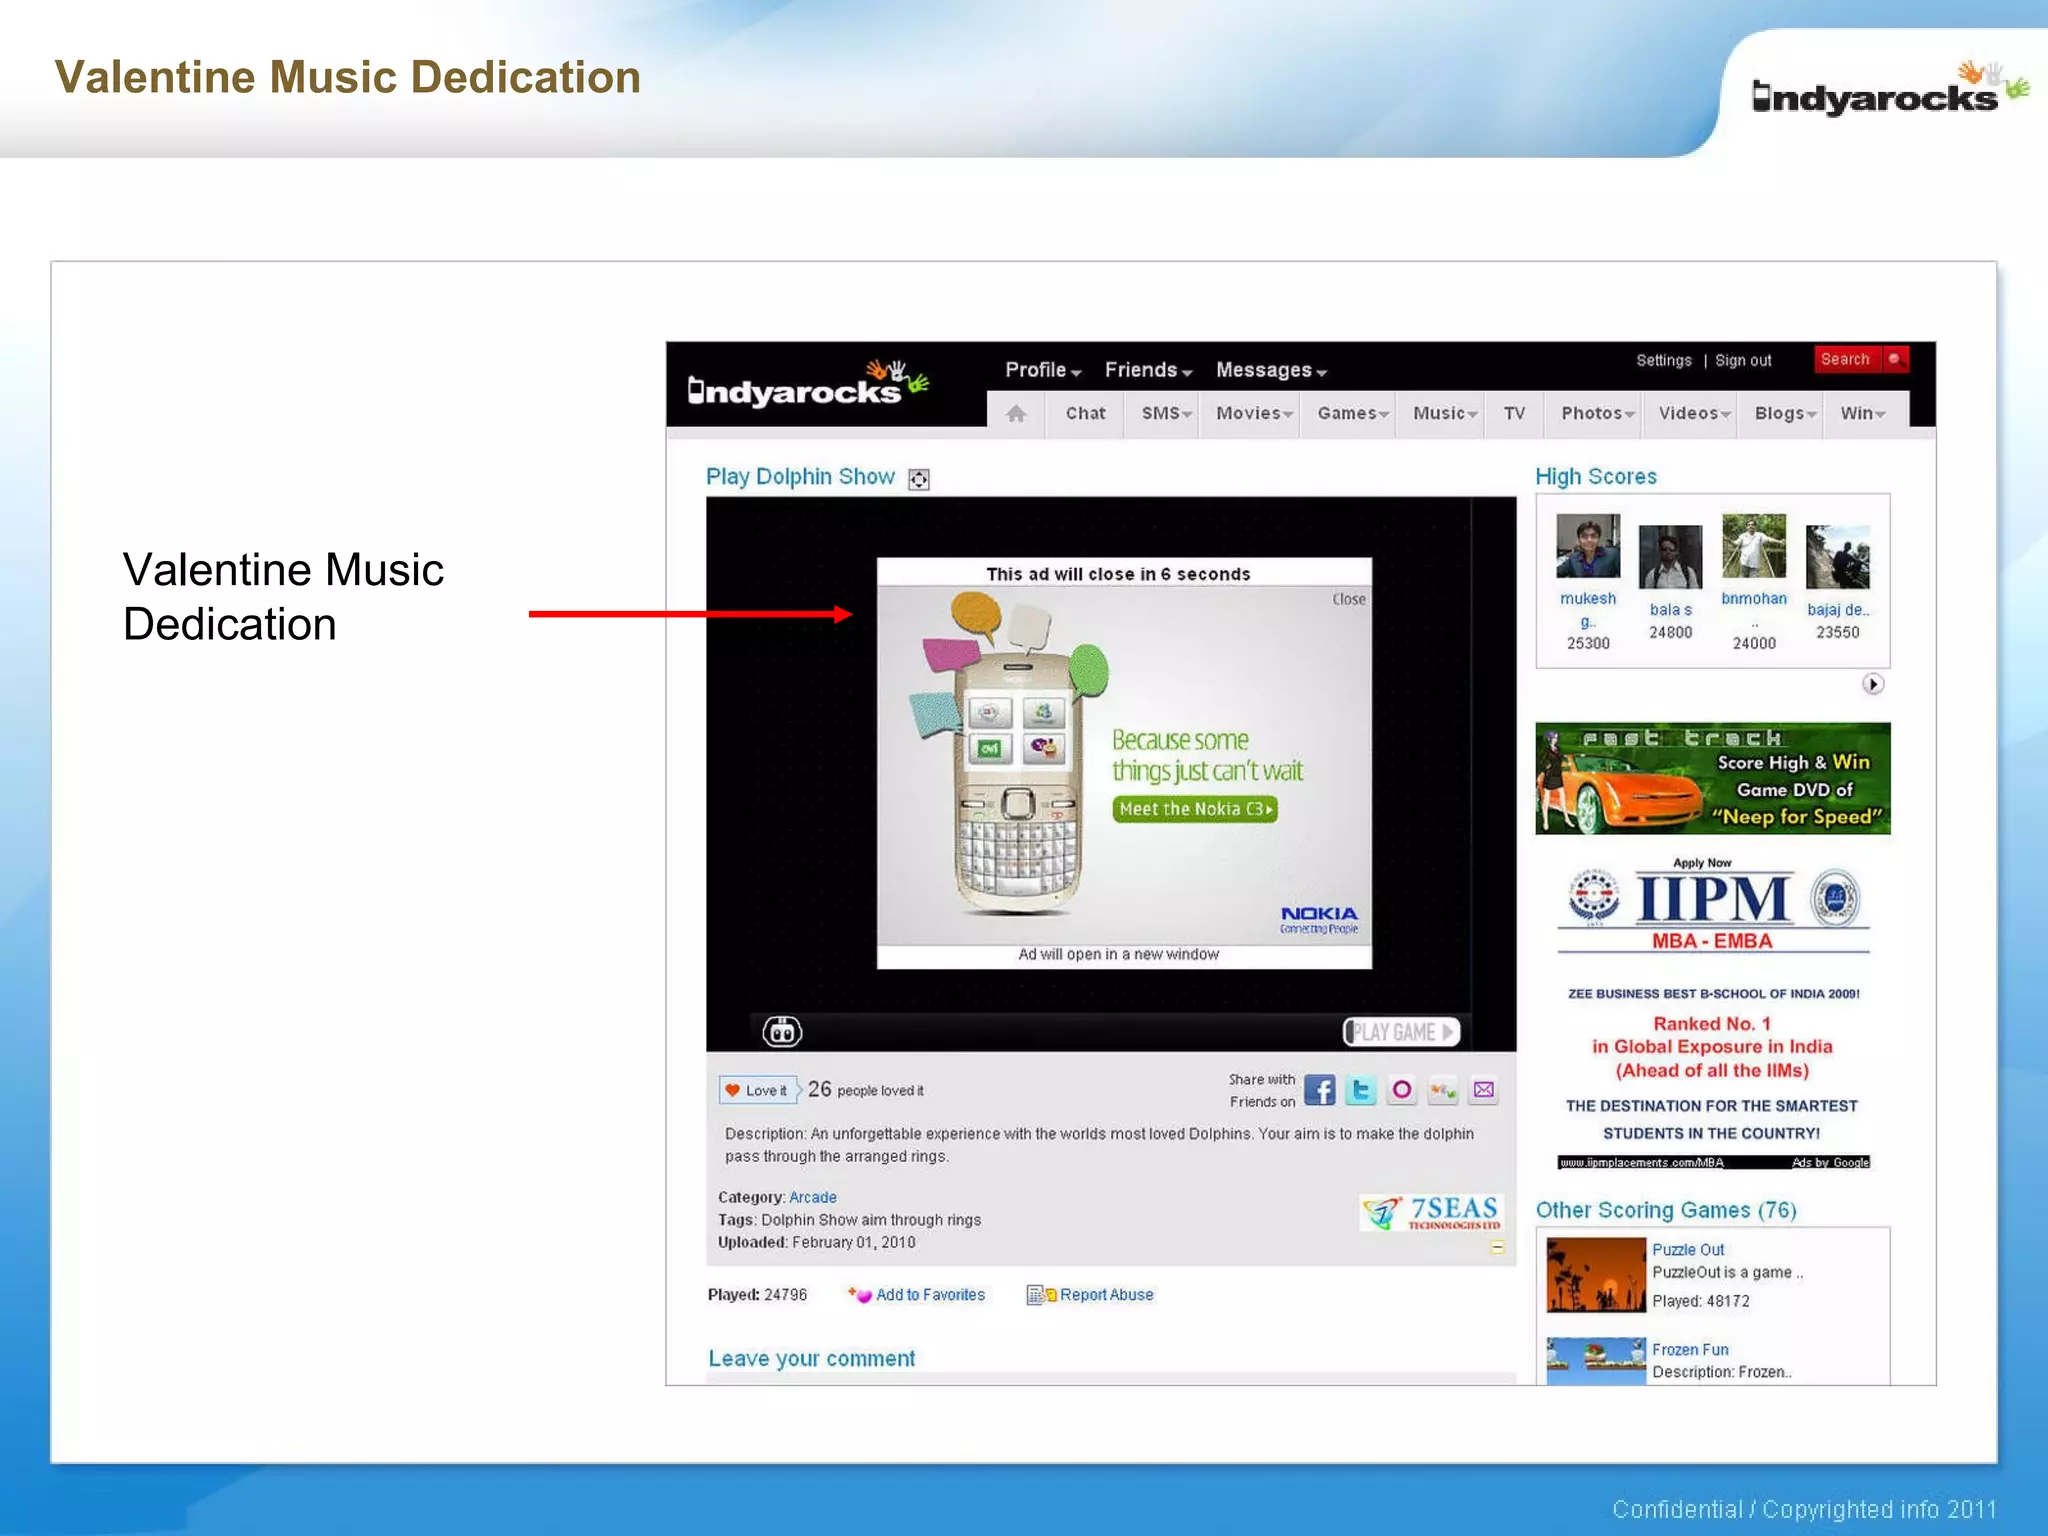Open bala s high score profile photo
The height and width of the screenshot is (1536, 2048).
point(1670,557)
